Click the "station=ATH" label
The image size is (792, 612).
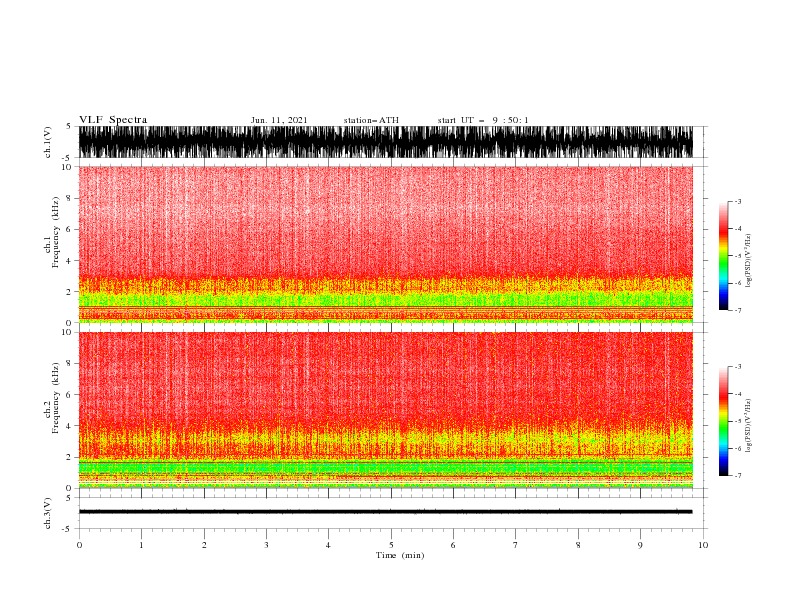[371, 120]
